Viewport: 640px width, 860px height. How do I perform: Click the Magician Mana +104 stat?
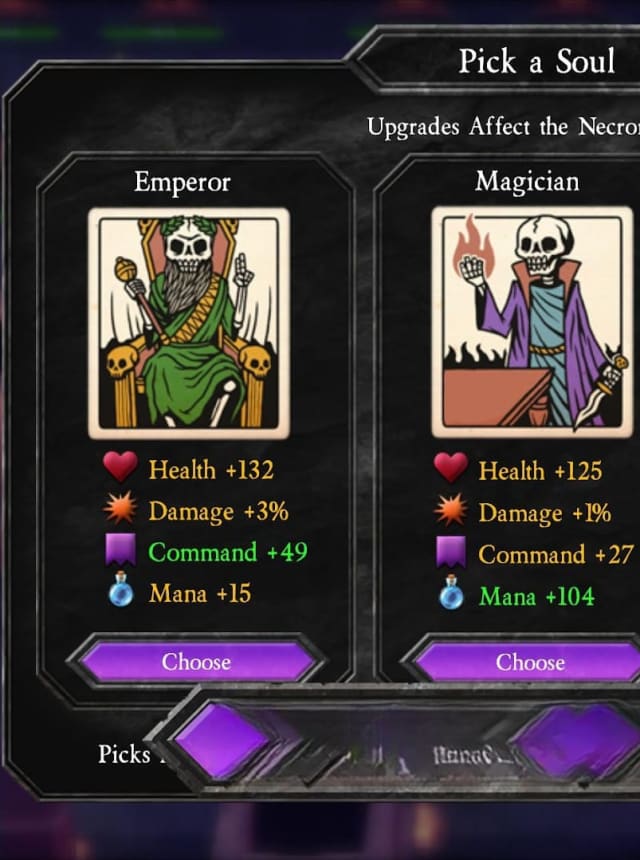click(x=537, y=596)
